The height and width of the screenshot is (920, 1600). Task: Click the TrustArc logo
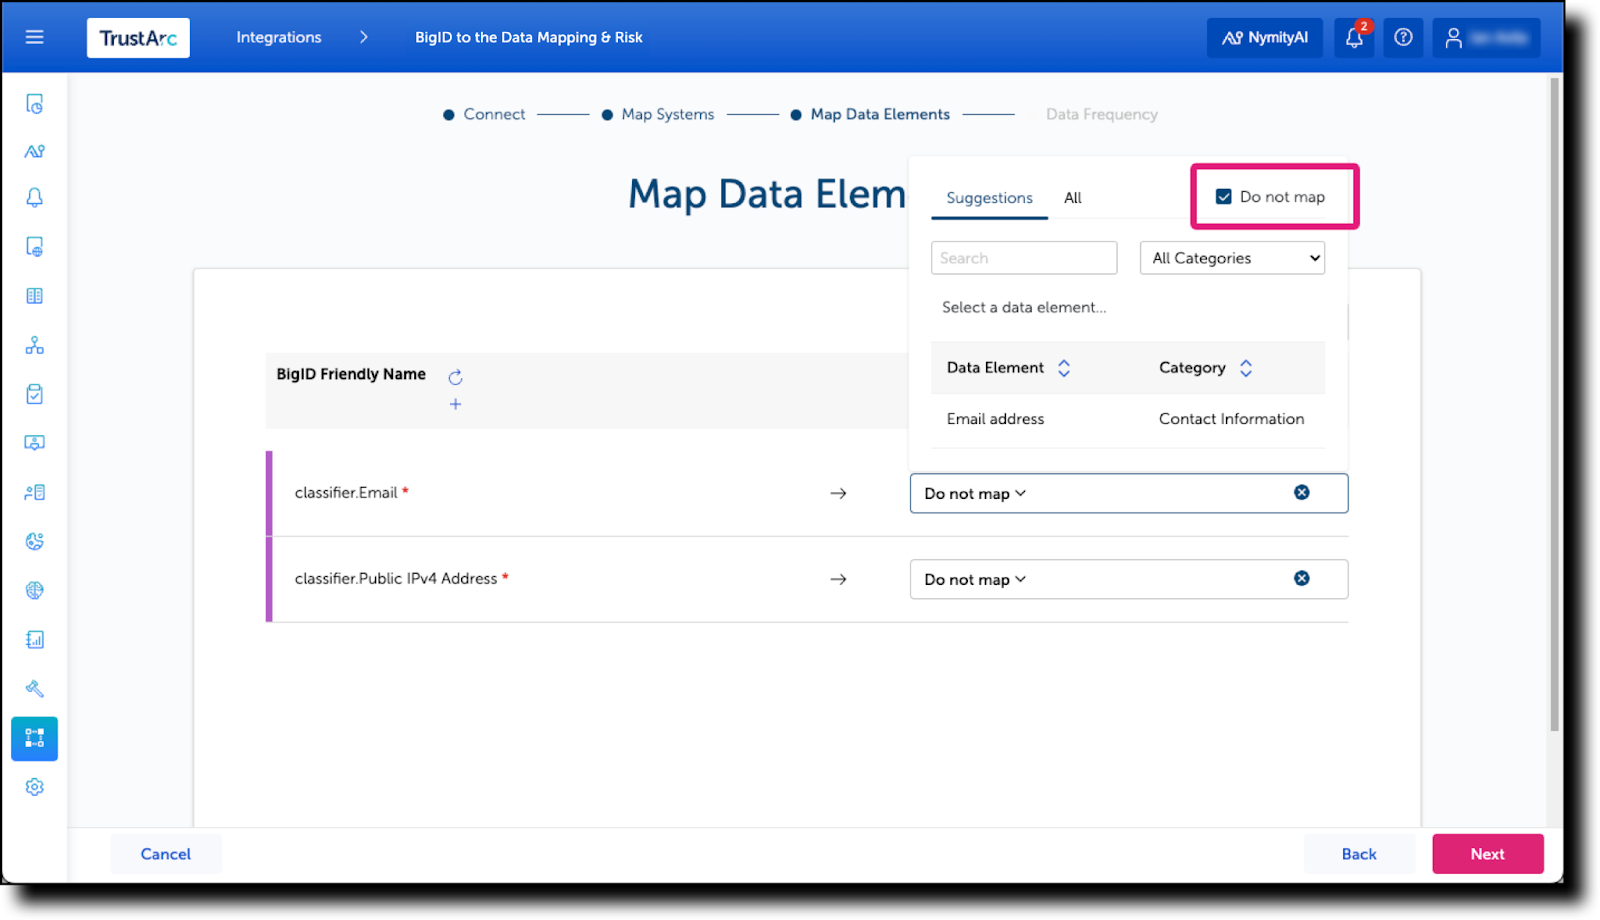[x=138, y=38]
